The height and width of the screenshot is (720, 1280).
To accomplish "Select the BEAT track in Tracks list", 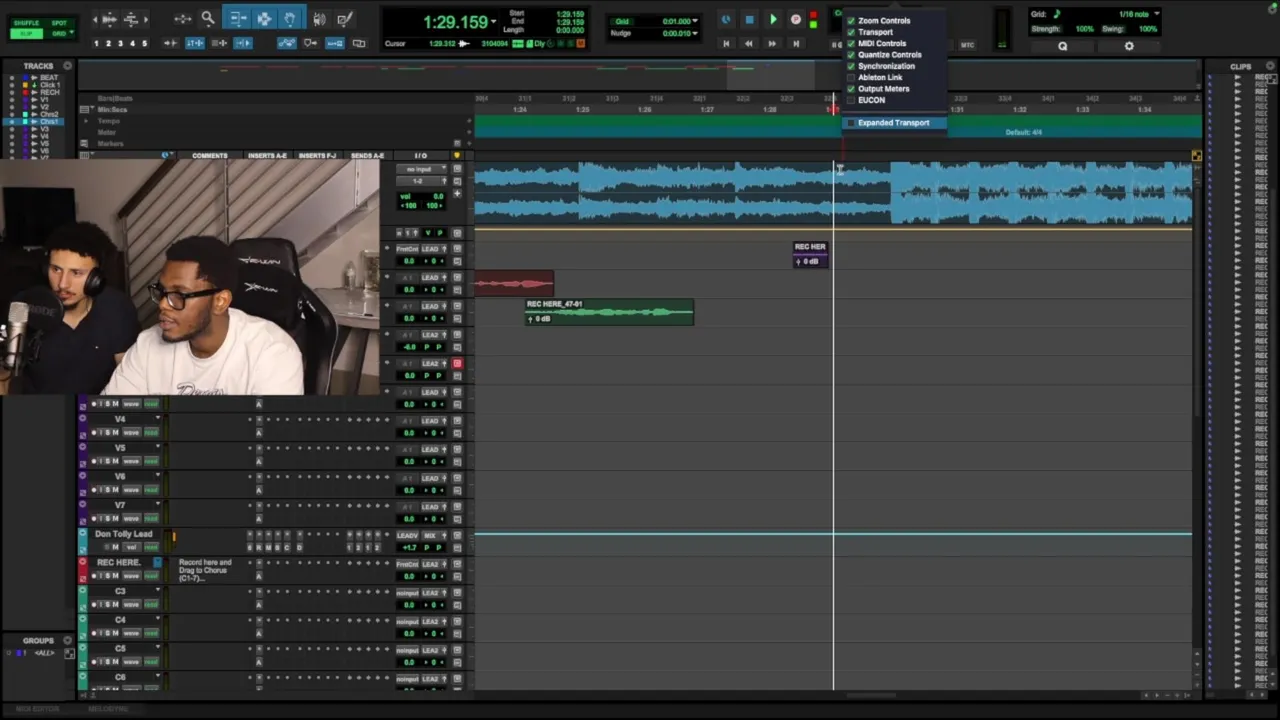I will click(x=48, y=77).
